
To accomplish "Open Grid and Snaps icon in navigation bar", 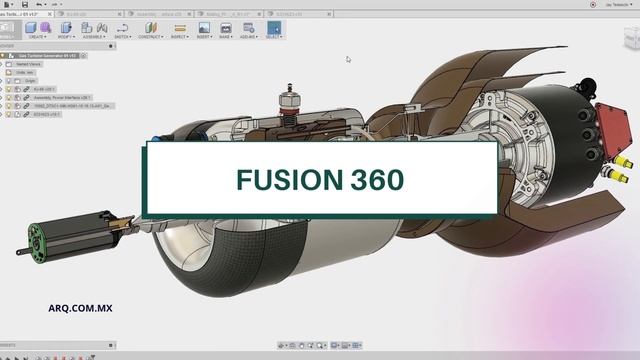I will [345, 346].
